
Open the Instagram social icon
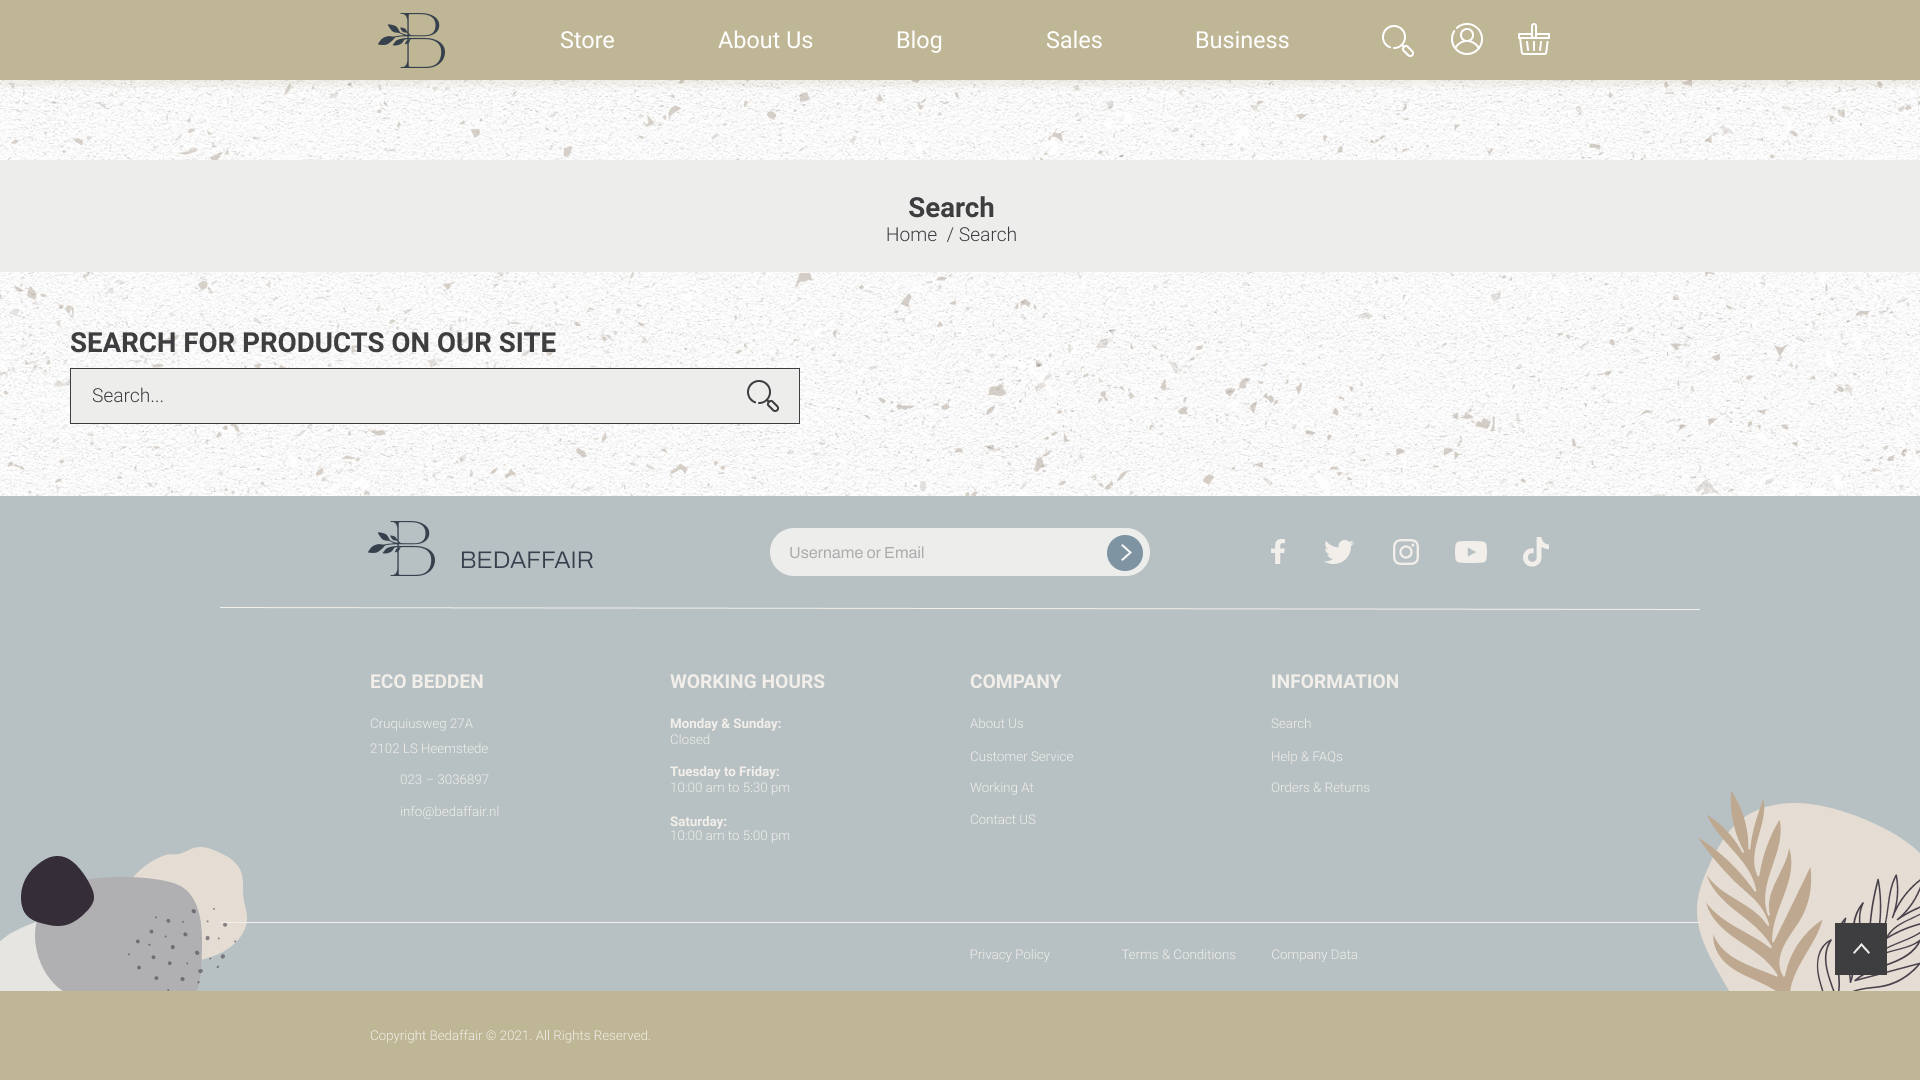click(x=1405, y=552)
